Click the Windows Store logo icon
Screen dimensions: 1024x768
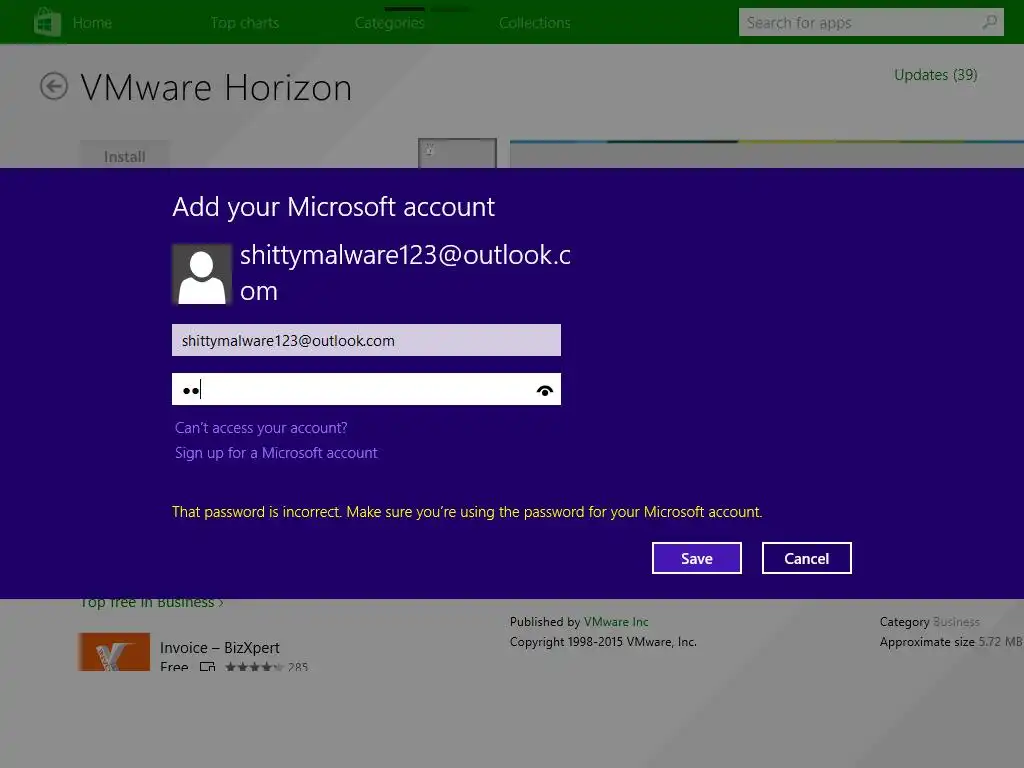tap(47, 22)
